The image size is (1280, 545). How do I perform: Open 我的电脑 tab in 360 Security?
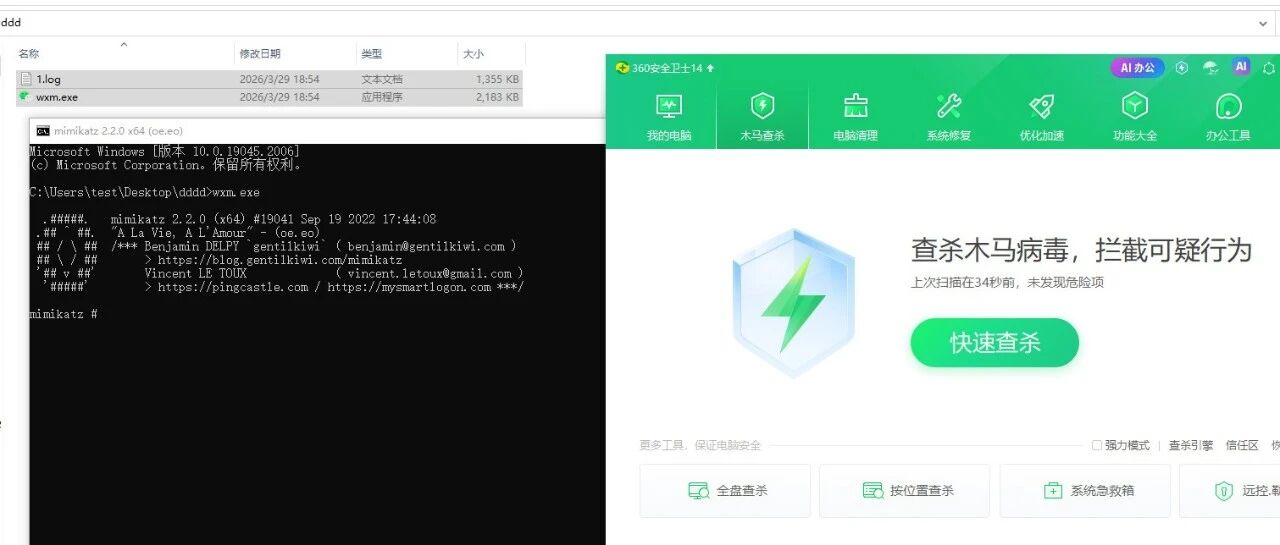click(669, 117)
